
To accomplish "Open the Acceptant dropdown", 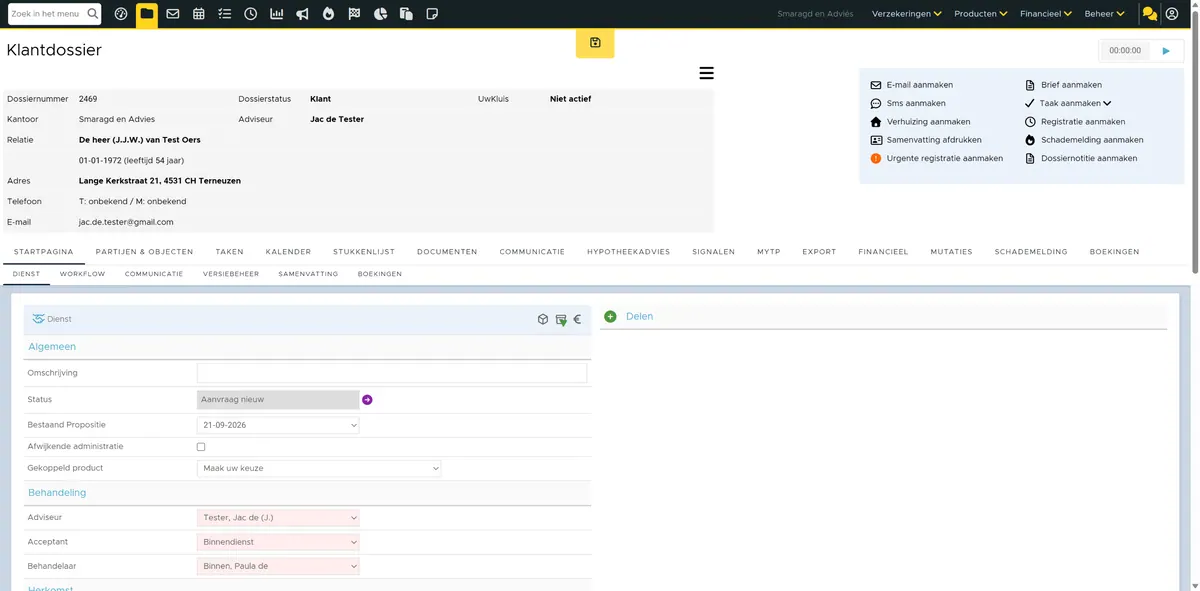I will [278, 542].
